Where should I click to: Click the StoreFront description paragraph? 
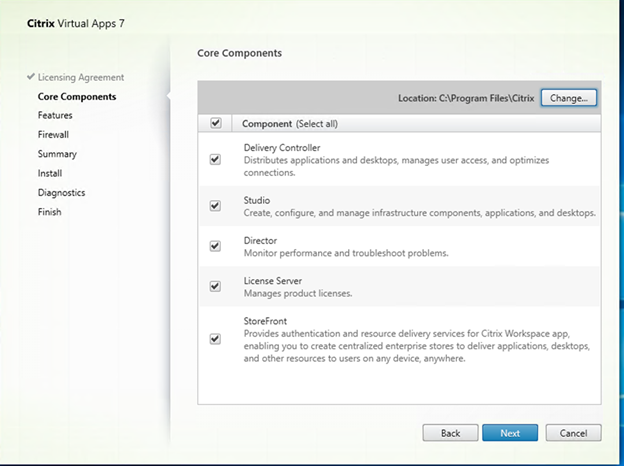[417, 346]
